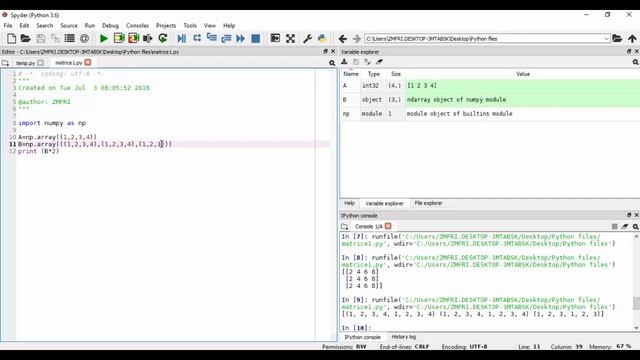640x360 pixels.
Task: Go forward with the right arrow
Action: point(357,39)
